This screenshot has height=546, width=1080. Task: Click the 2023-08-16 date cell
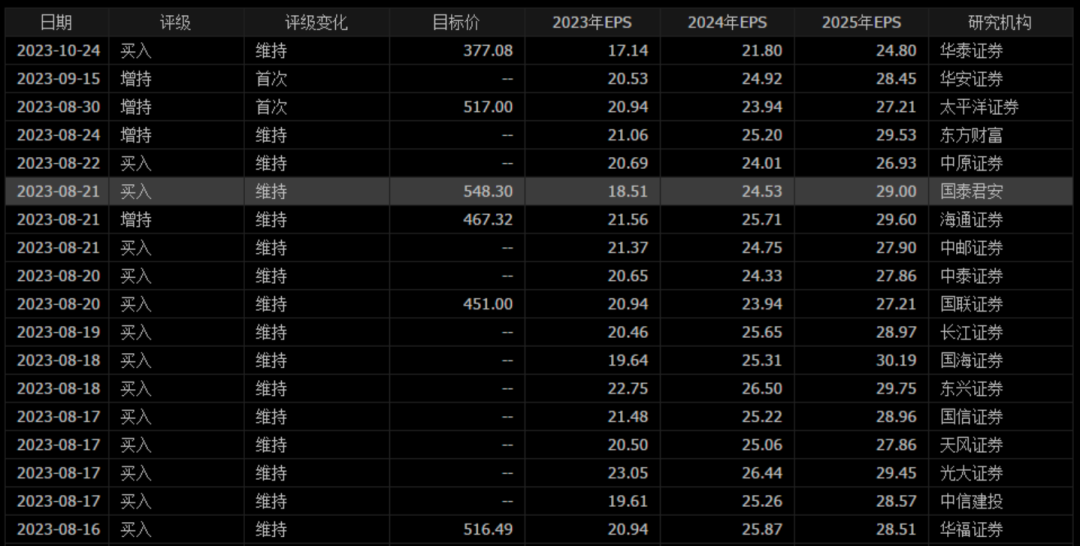(x=59, y=530)
